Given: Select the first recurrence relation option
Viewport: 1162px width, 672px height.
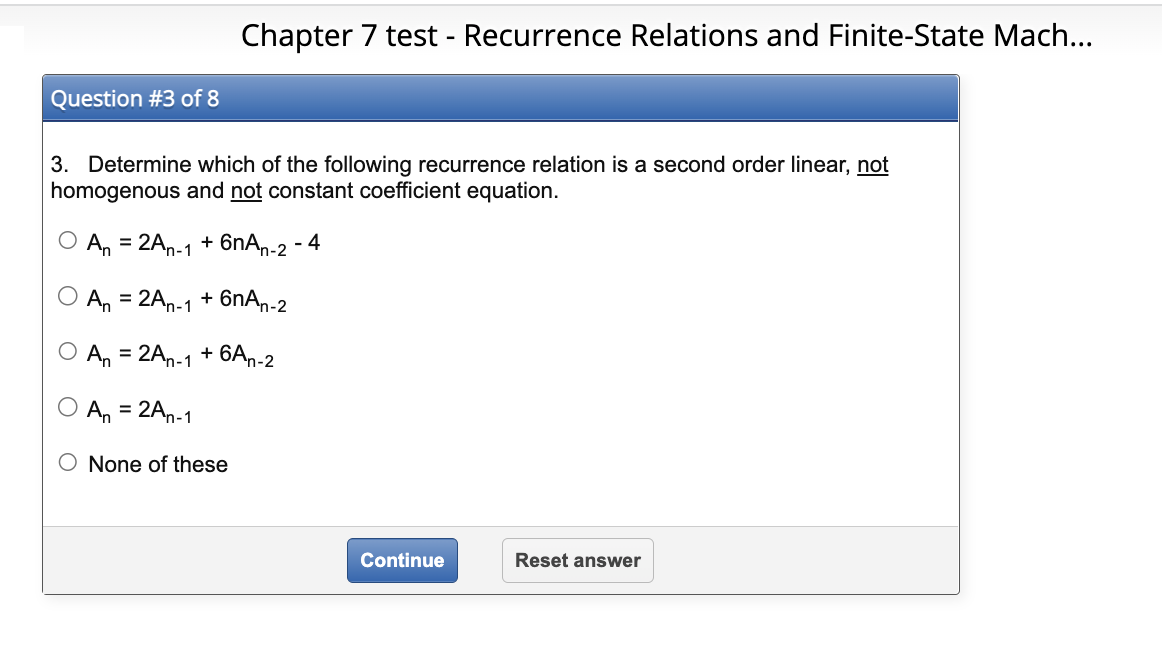Looking at the screenshot, I should coord(66,240).
